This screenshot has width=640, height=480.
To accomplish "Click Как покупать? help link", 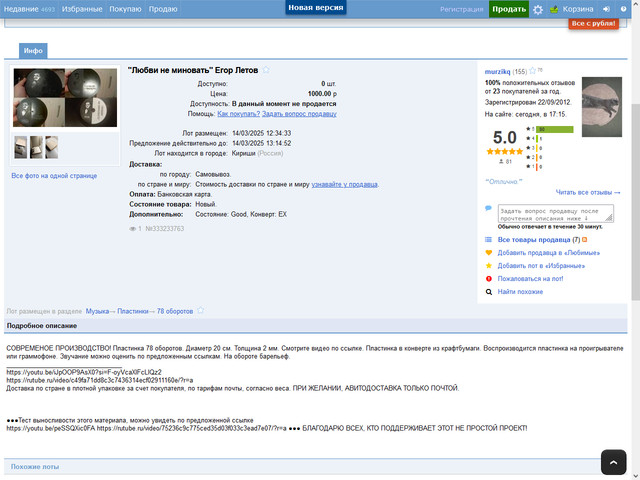I will [x=238, y=114].
